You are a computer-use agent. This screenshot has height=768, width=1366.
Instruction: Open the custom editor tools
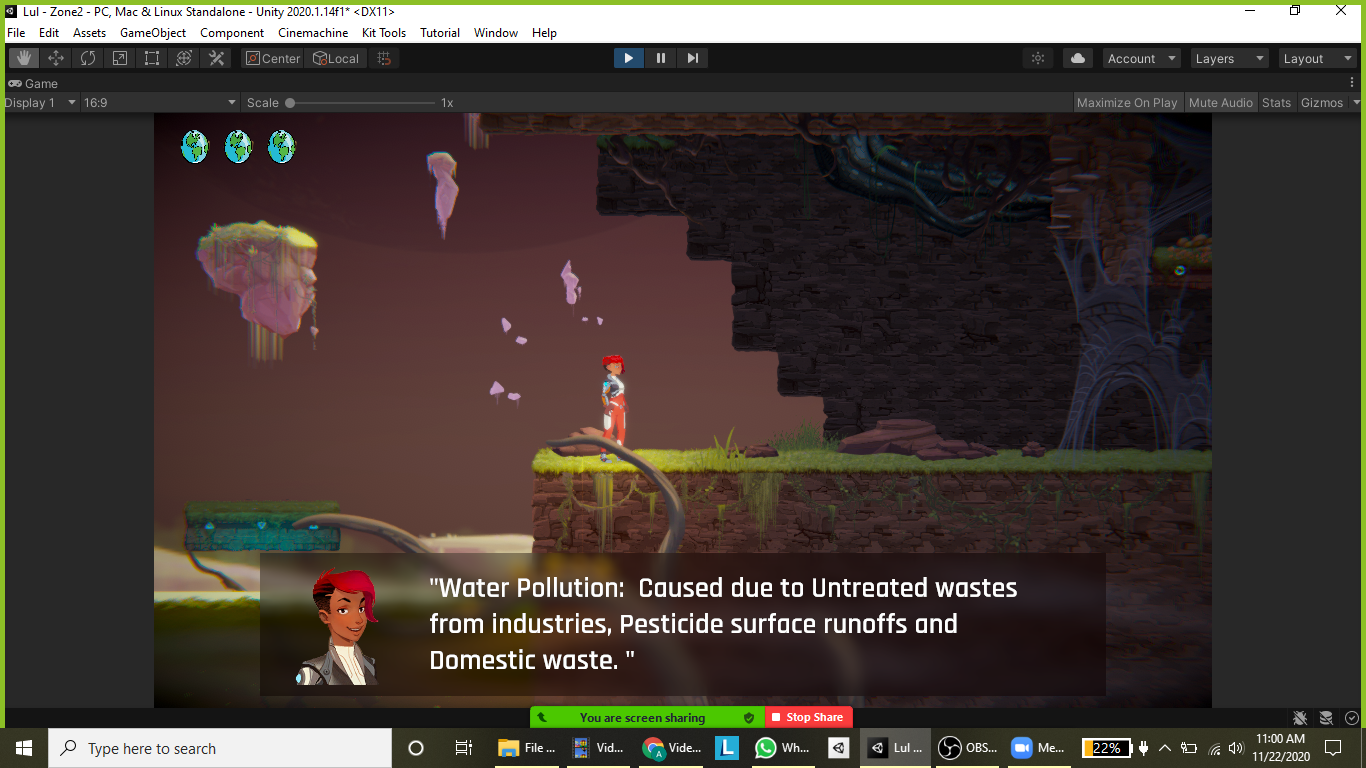click(216, 58)
